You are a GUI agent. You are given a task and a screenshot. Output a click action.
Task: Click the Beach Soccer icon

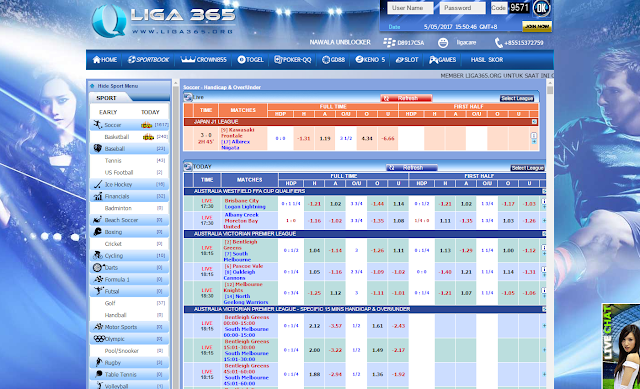point(97,220)
